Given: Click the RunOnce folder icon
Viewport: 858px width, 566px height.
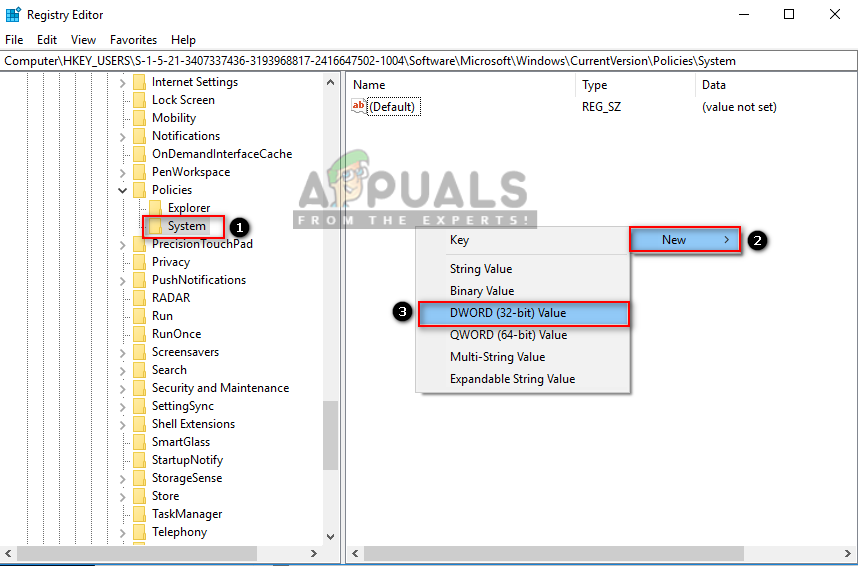Looking at the screenshot, I should point(140,334).
